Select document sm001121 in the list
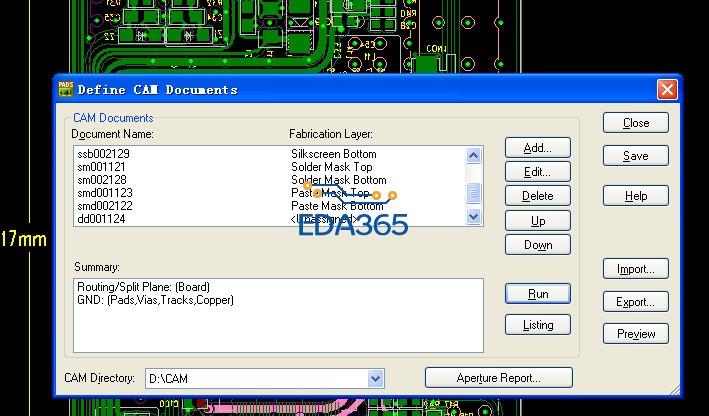Screen dimensions: 709x416 click(x=101, y=167)
